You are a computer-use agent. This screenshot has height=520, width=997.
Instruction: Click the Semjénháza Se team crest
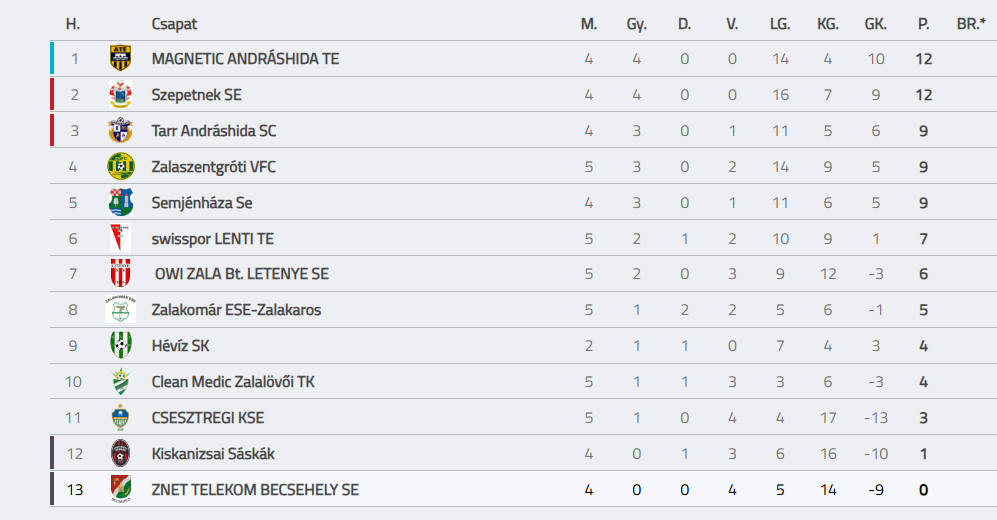(120, 202)
